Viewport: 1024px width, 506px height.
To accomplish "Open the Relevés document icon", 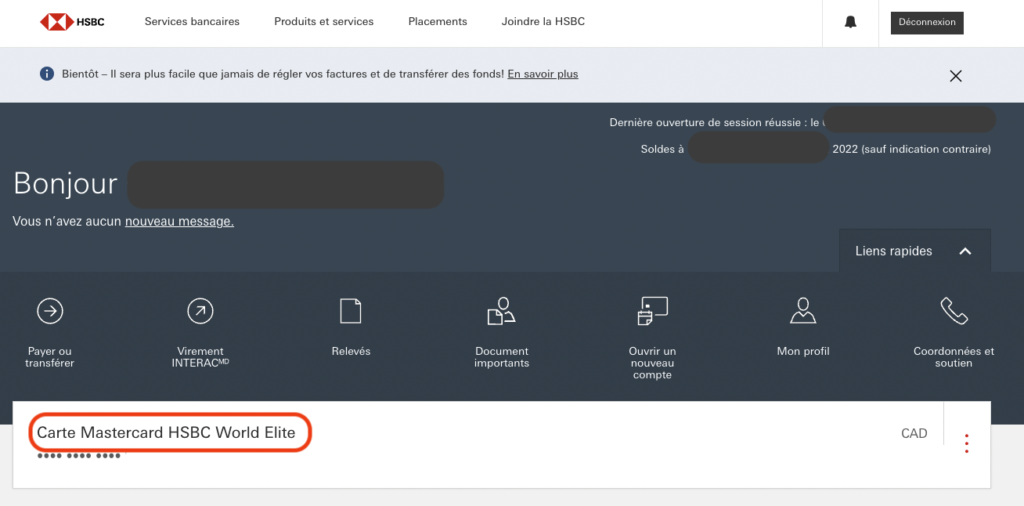I will (351, 311).
